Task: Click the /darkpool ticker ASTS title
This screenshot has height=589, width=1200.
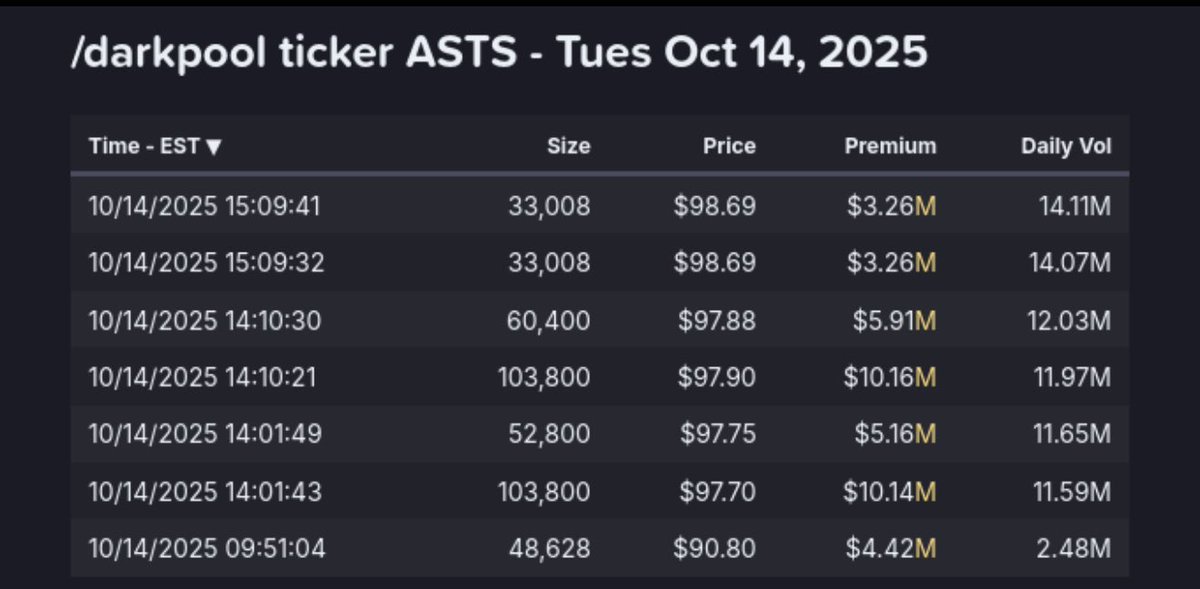Action: click(x=500, y=54)
